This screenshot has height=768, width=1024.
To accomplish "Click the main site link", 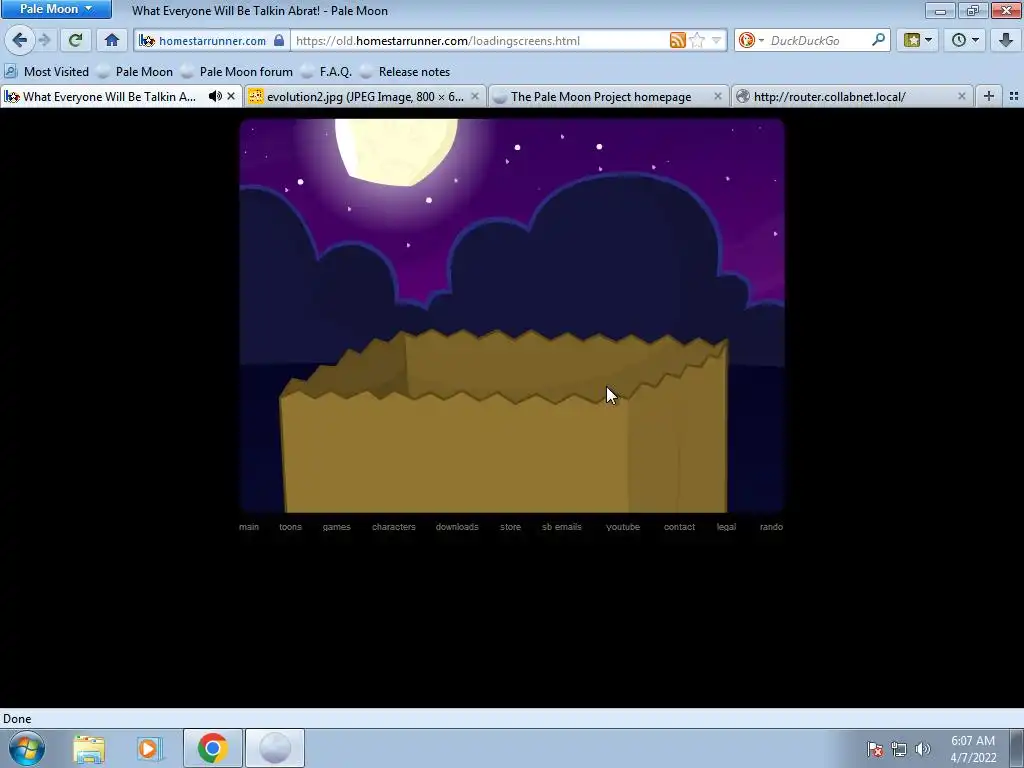I will point(249,527).
